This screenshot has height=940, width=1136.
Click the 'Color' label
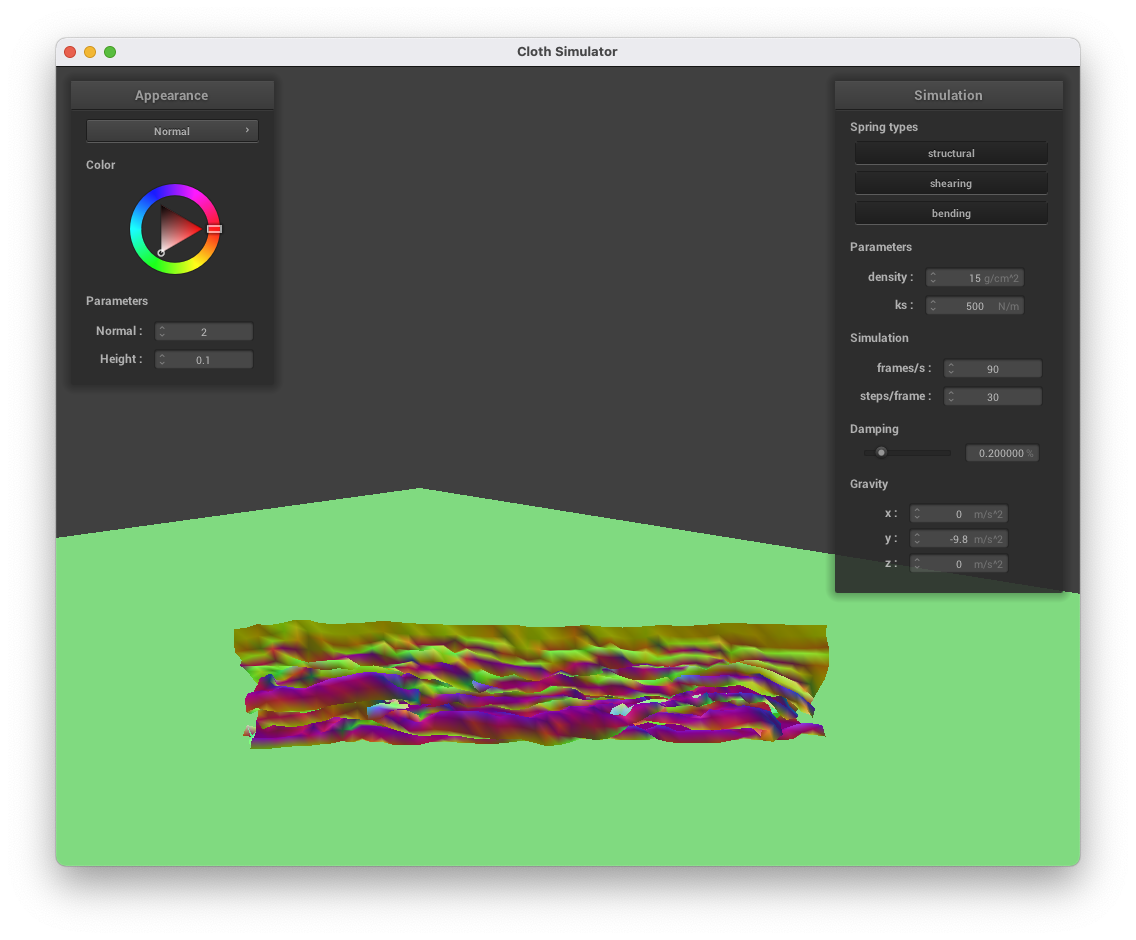tap(101, 165)
